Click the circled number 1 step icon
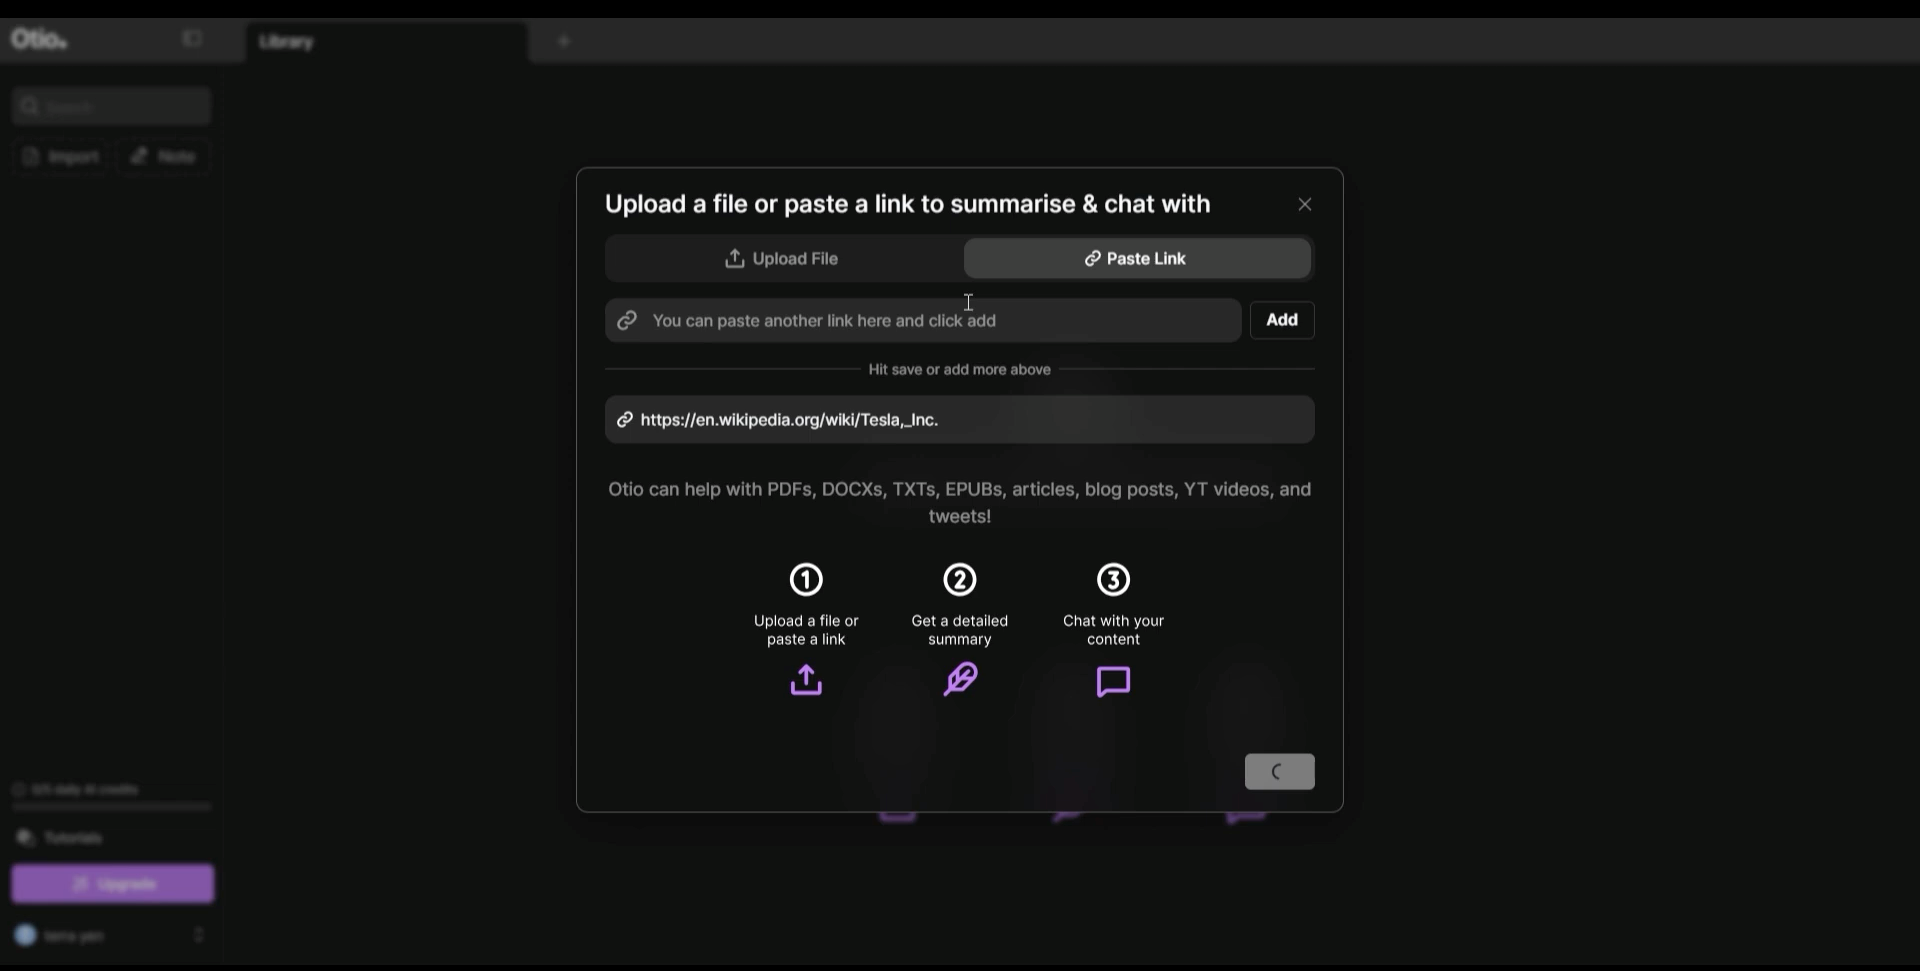The width and height of the screenshot is (1920, 971). click(806, 580)
